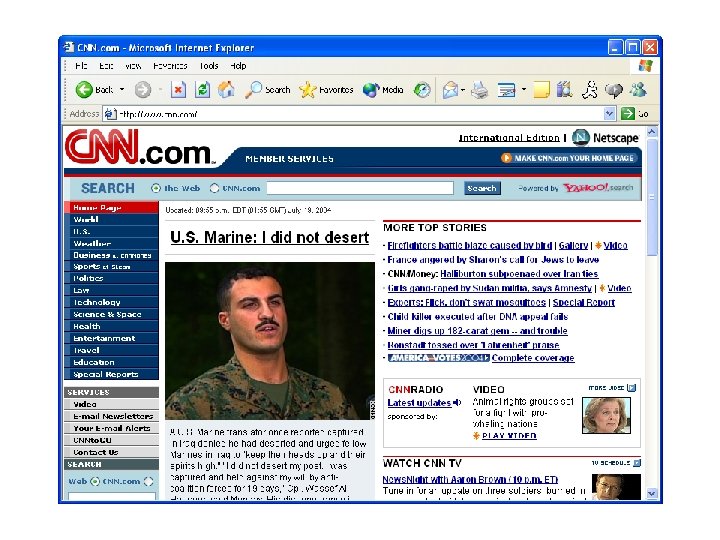
Task: Click the green Go arrow button
Action: click(x=627, y=113)
